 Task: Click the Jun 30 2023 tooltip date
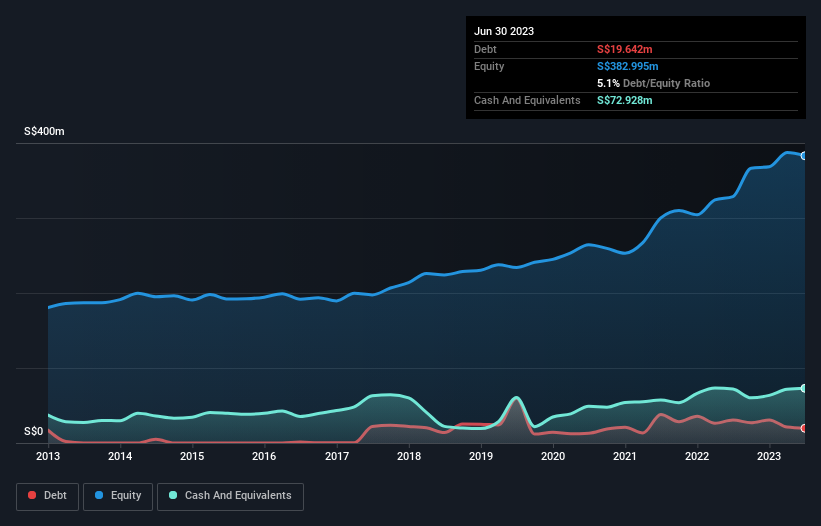click(504, 31)
